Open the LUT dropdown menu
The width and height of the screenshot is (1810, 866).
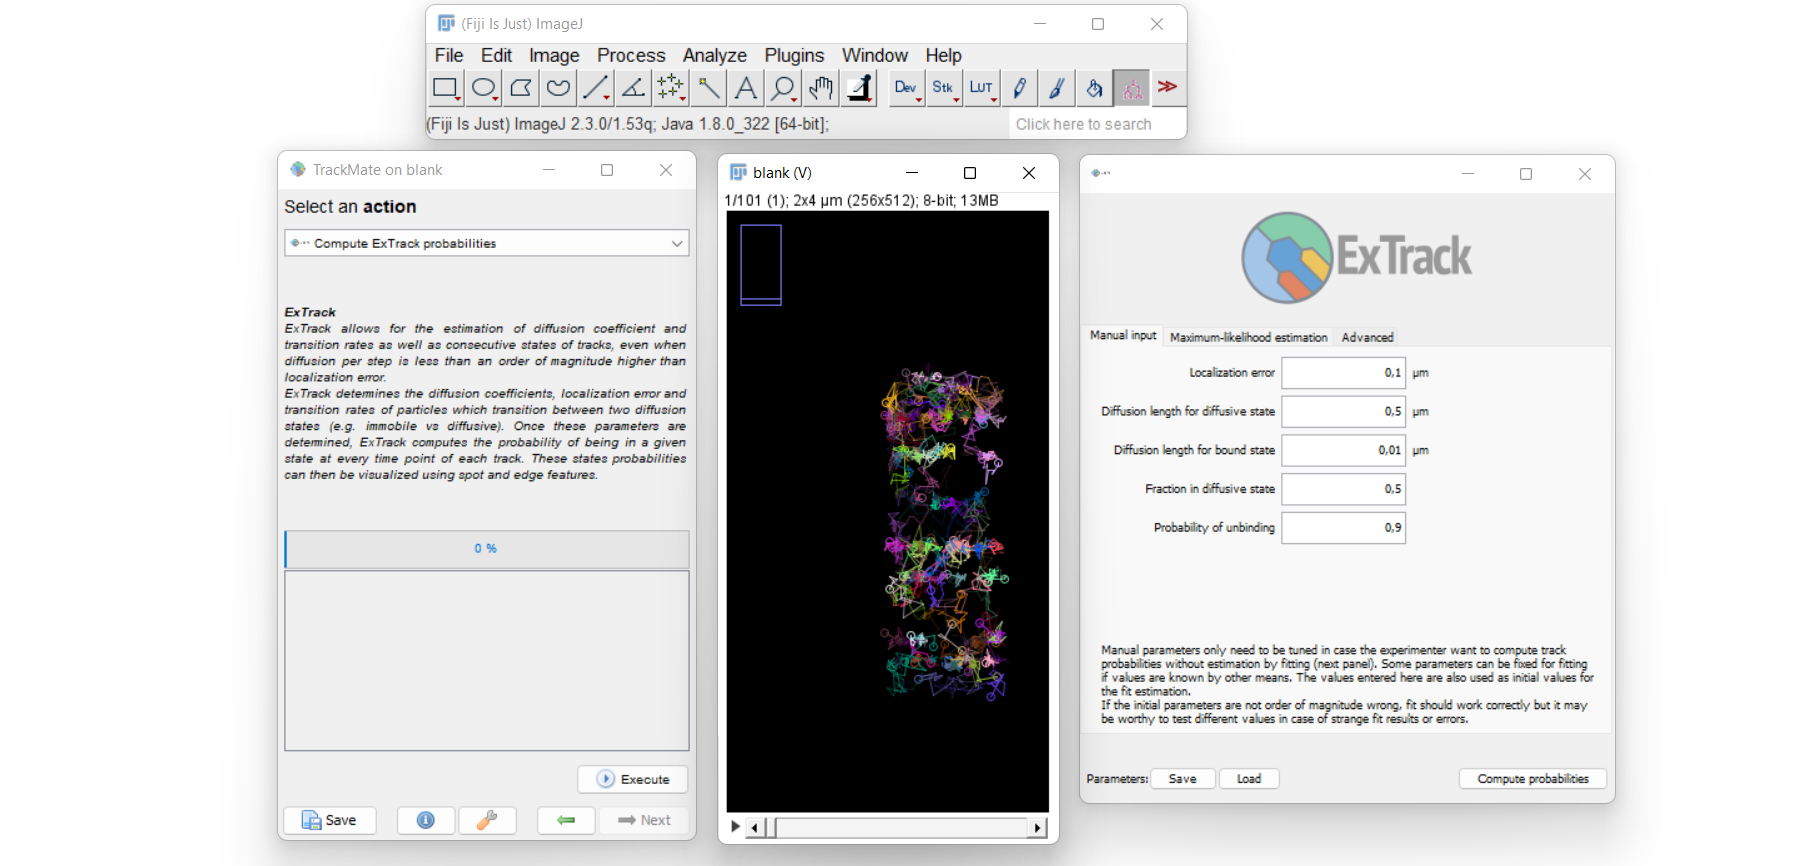[x=981, y=88]
